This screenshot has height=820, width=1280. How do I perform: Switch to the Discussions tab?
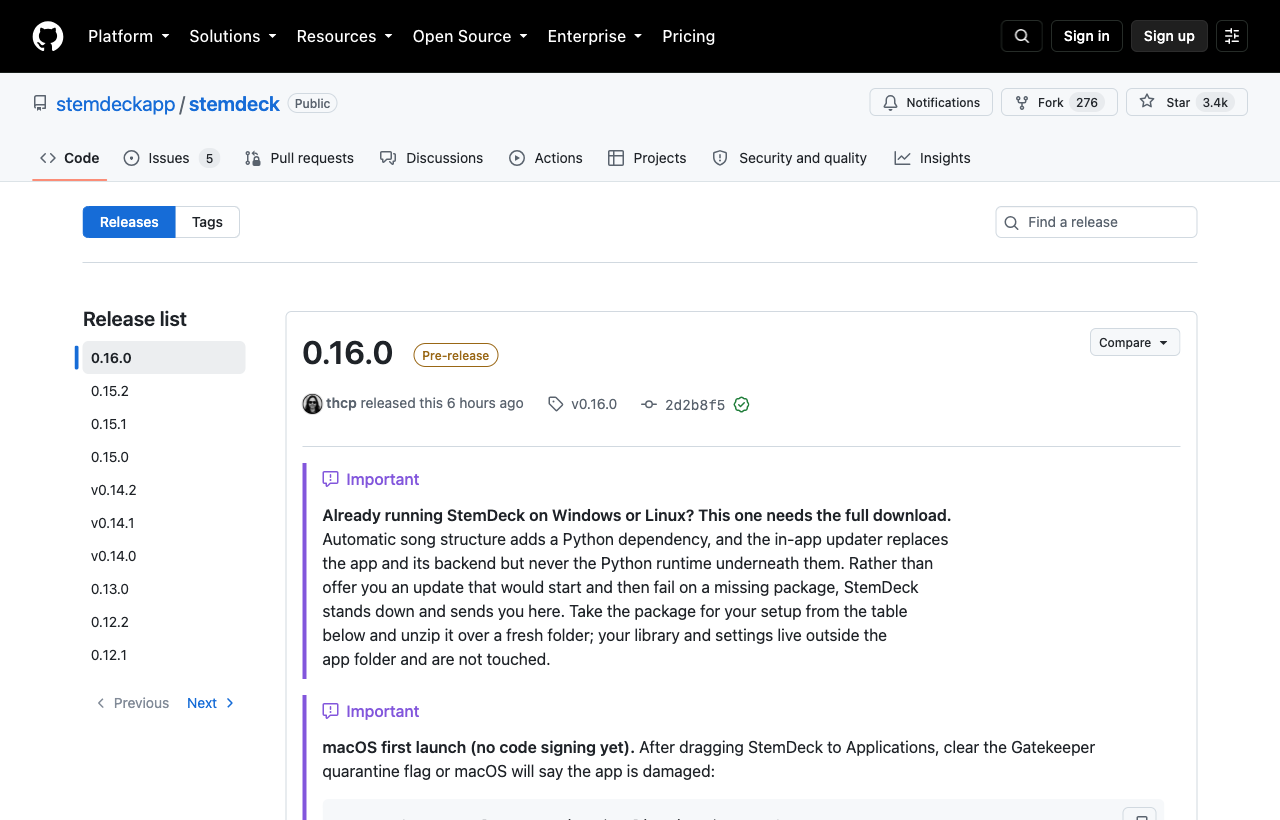[x=431, y=158]
